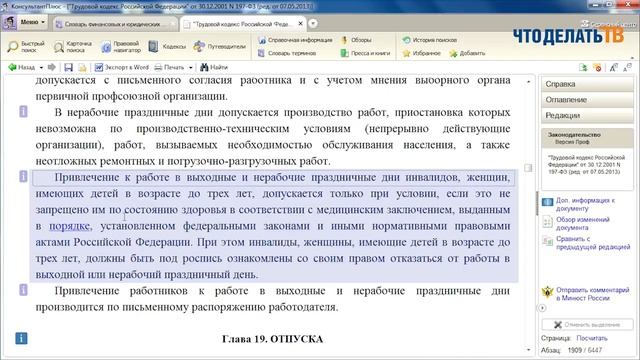This screenshot has width=640, height=360.
Task: Click info icon beside В нерабочие праздничные дни paragraph
Action: click(x=23, y=111)
